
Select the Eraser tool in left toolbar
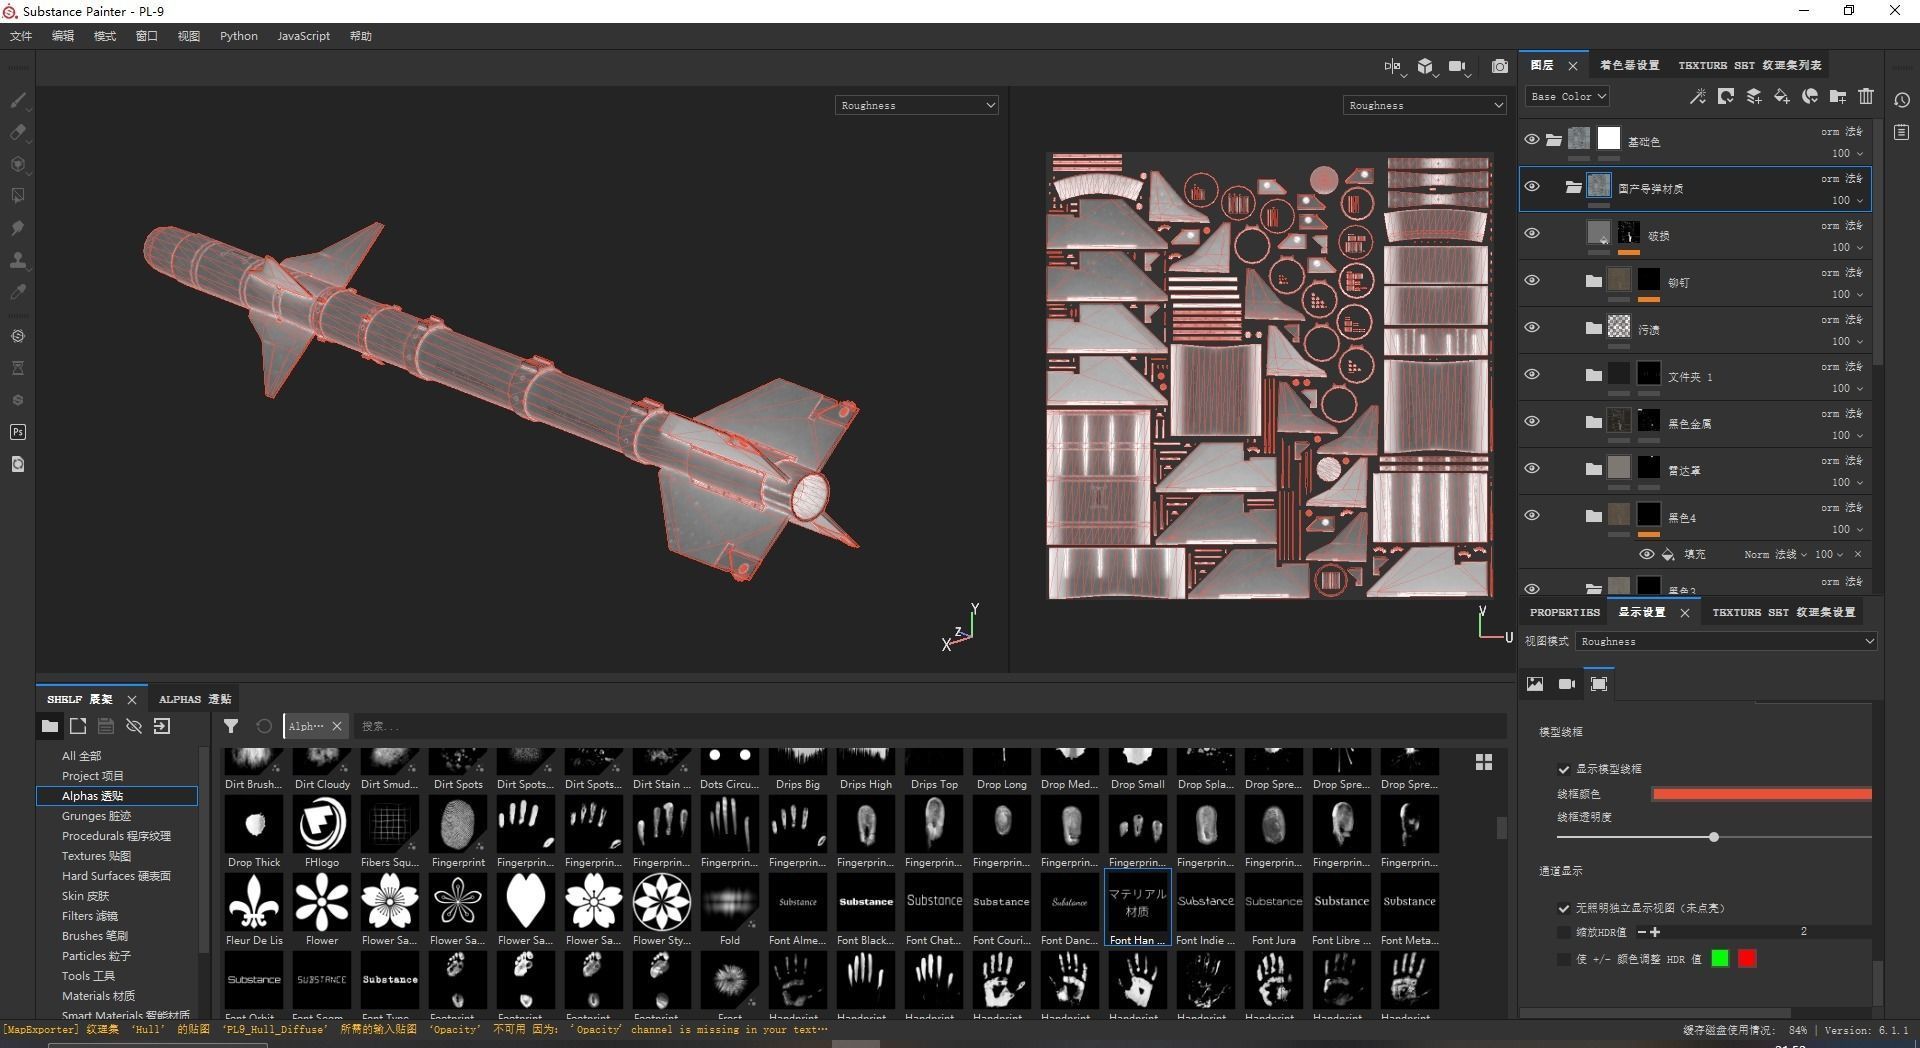pyautogui.click(x=18, y=132)
